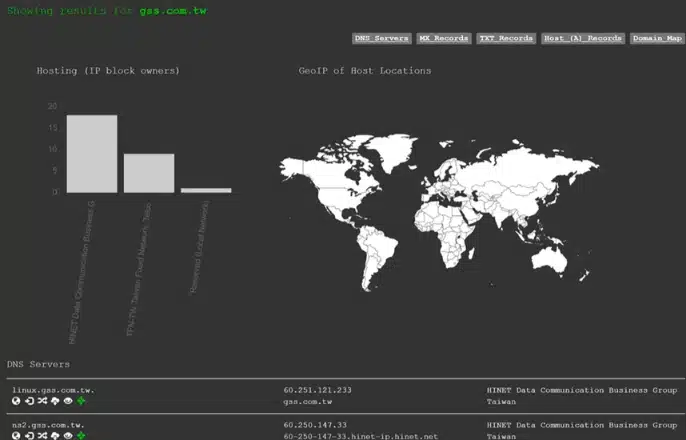Go to Host (A) Records button
686x440 pixels.
point(583,38)
